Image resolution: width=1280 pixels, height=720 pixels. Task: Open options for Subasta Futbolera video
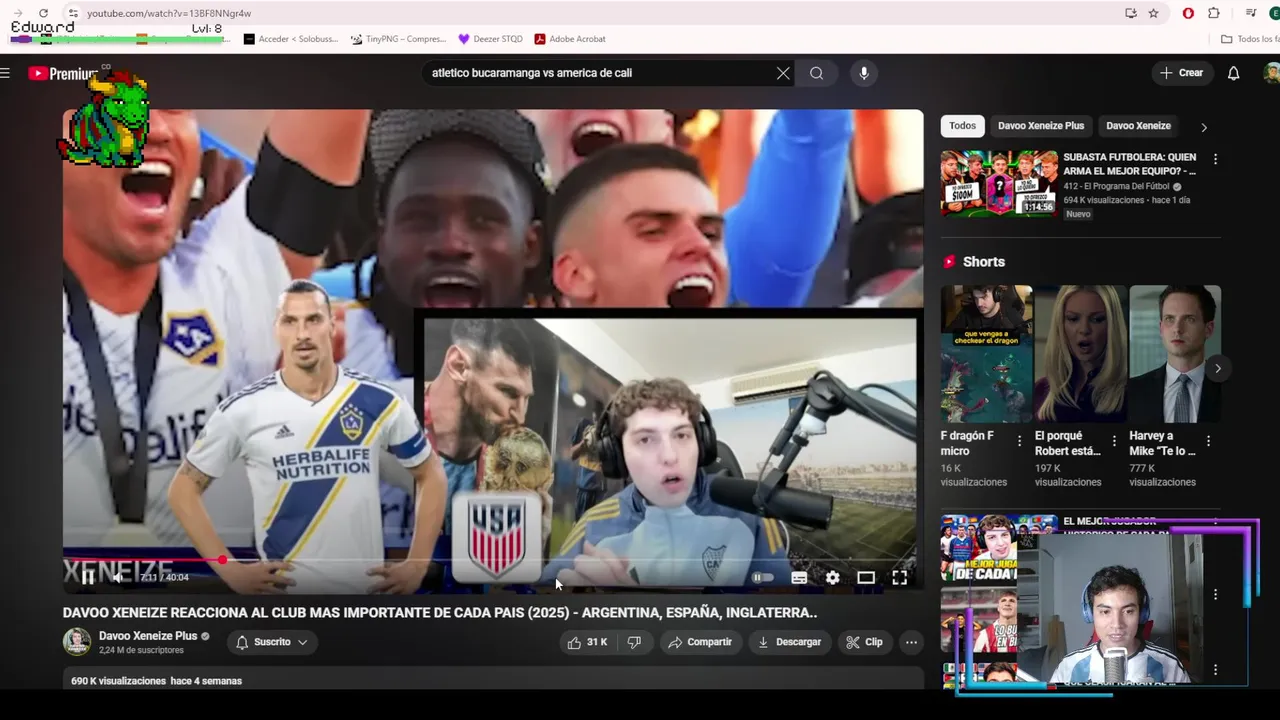click(1215, 160)
